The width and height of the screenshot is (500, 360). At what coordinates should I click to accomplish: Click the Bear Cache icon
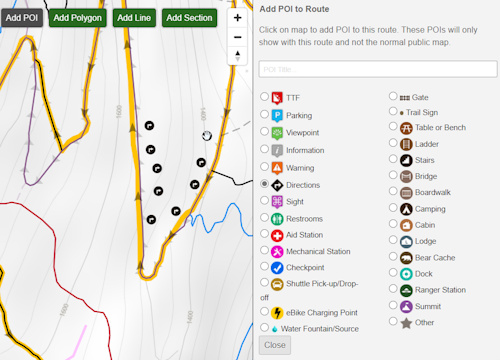[x=406, y=258]
